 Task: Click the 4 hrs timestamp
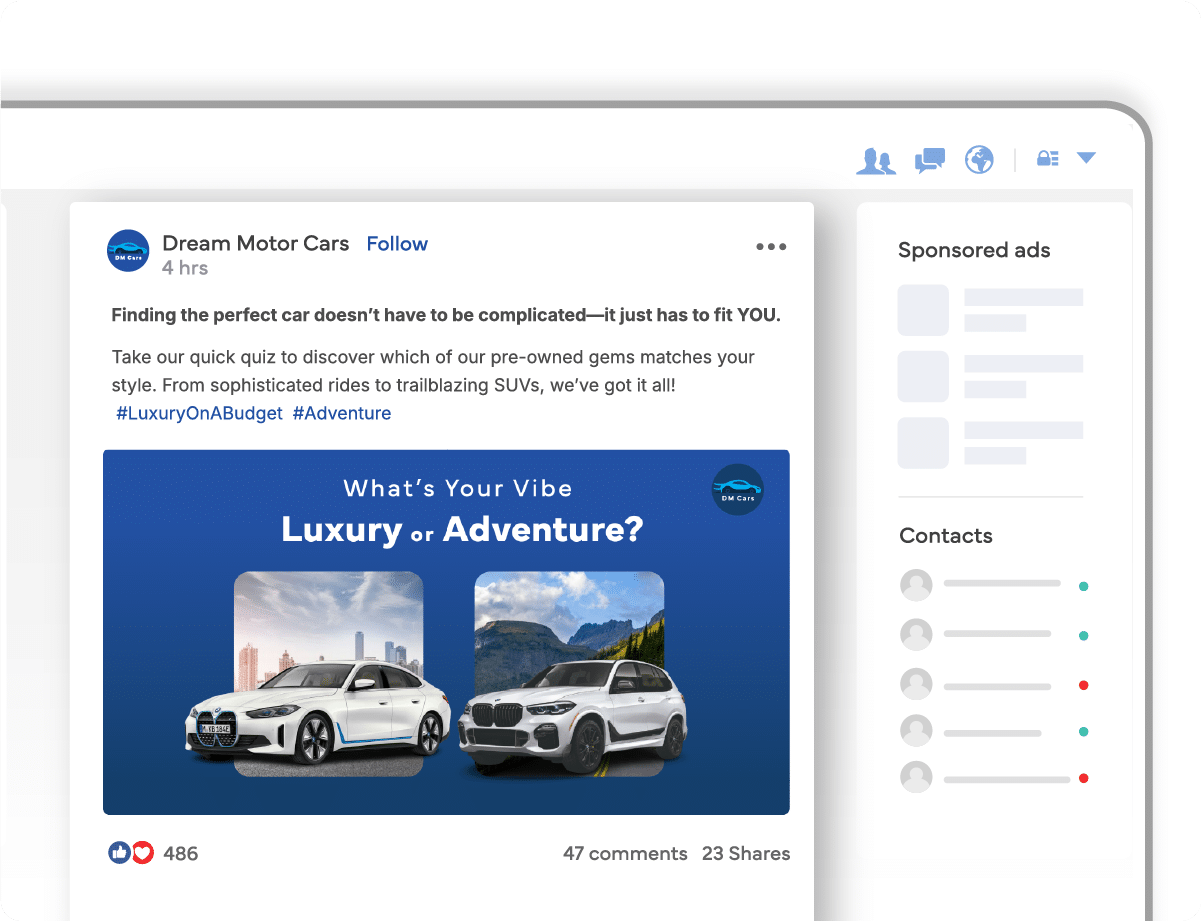[185, 268]
